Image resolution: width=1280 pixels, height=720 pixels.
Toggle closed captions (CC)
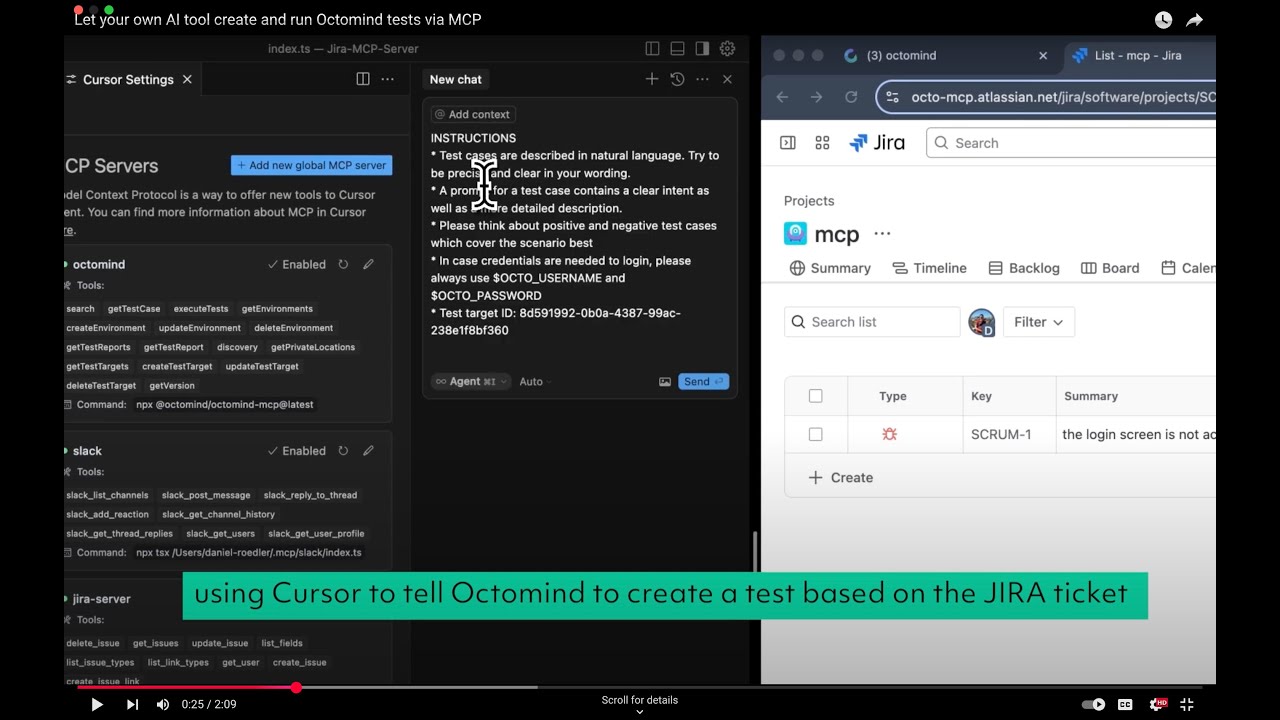click(x=1125, y=704)
